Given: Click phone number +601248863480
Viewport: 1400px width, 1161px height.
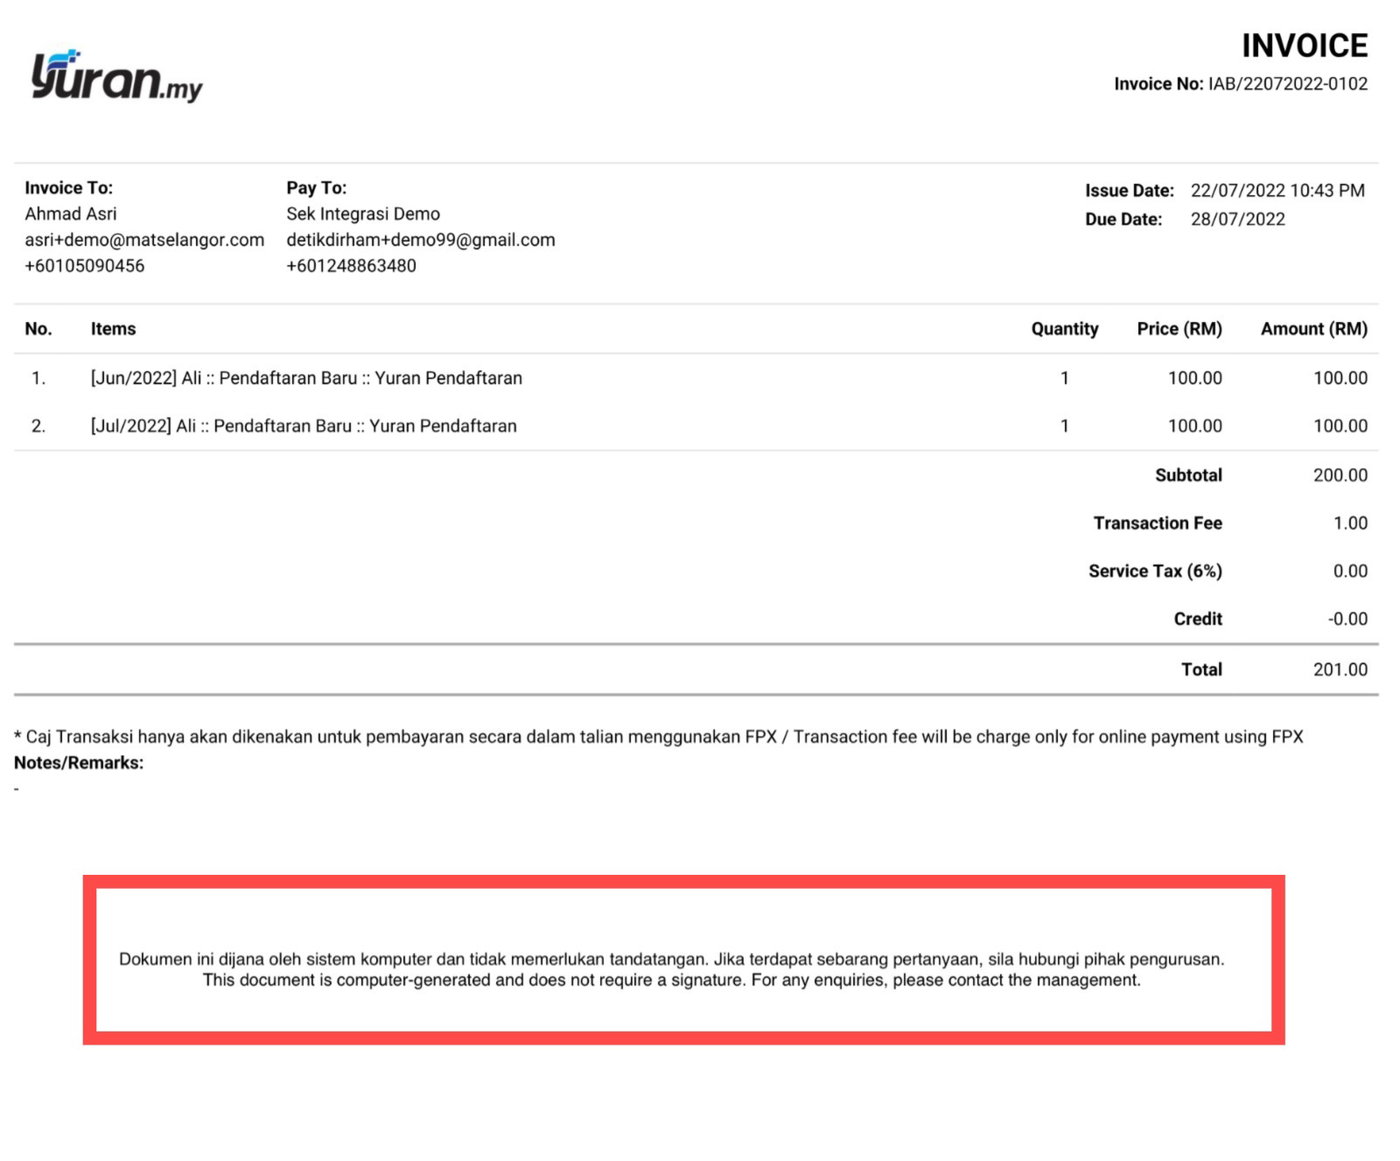Looking at the screenshot, I should pyautogui.click(x=351, y=266).
